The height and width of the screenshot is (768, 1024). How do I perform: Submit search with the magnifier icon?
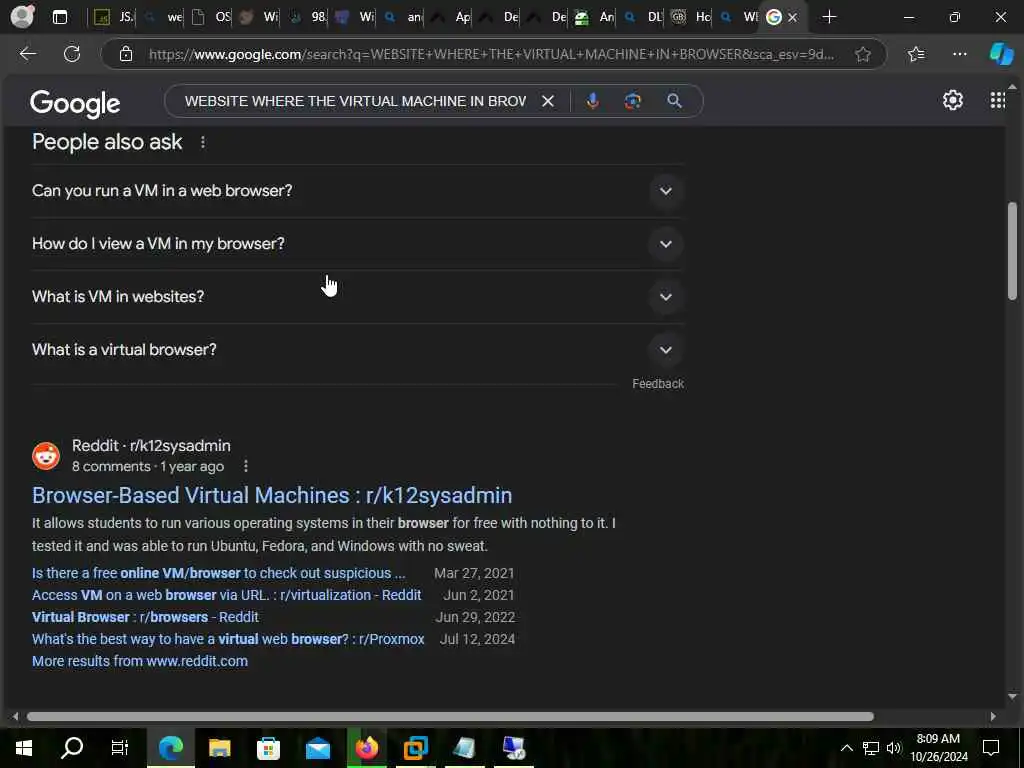point(675,101)
